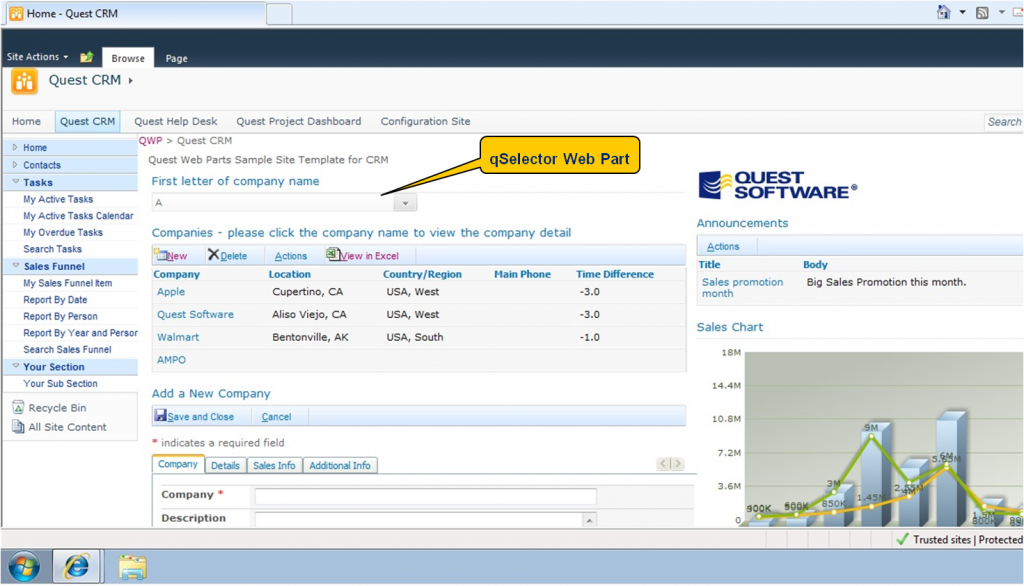Click the Cancel button
The width and height of the screenshot is (1024, 586).
tap(276, 417)
